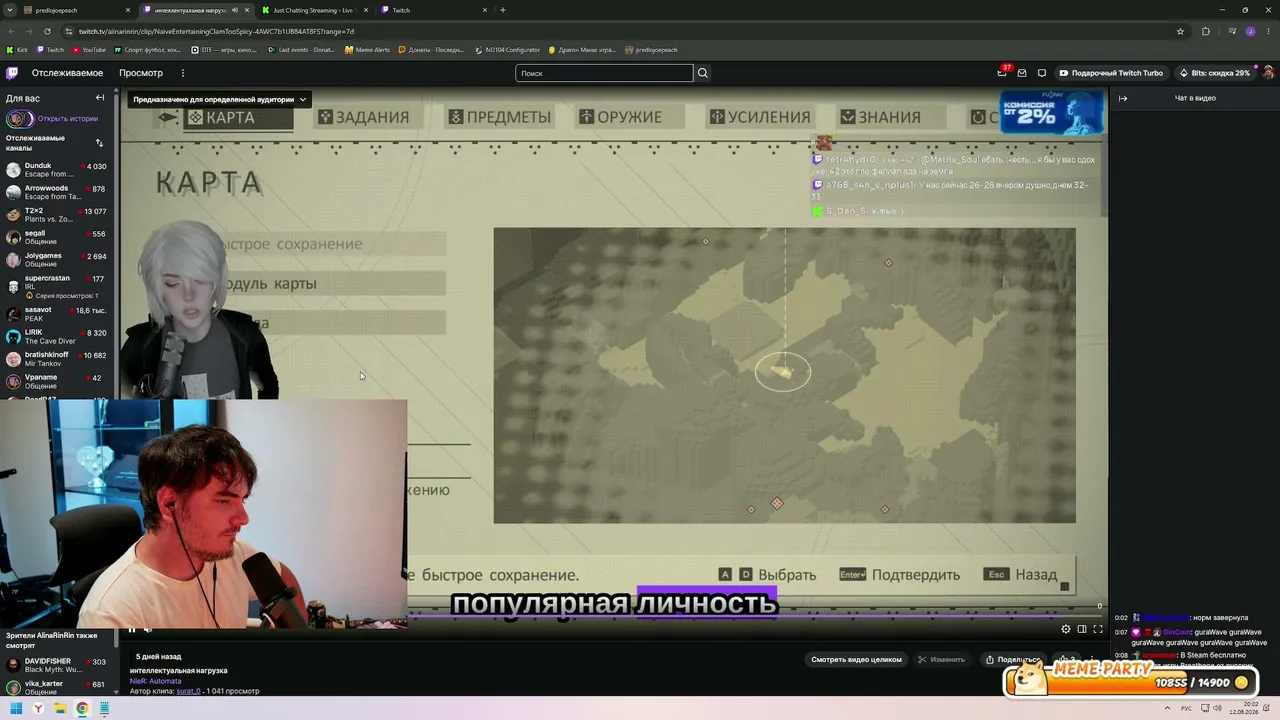Open Chrome from the taskbar
The height and width of the screenshot is (720, 1280).
coord(82,709)
